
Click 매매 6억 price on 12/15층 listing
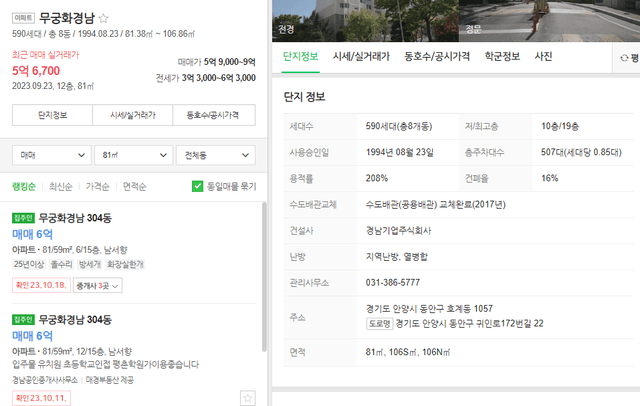click(32, 336)
